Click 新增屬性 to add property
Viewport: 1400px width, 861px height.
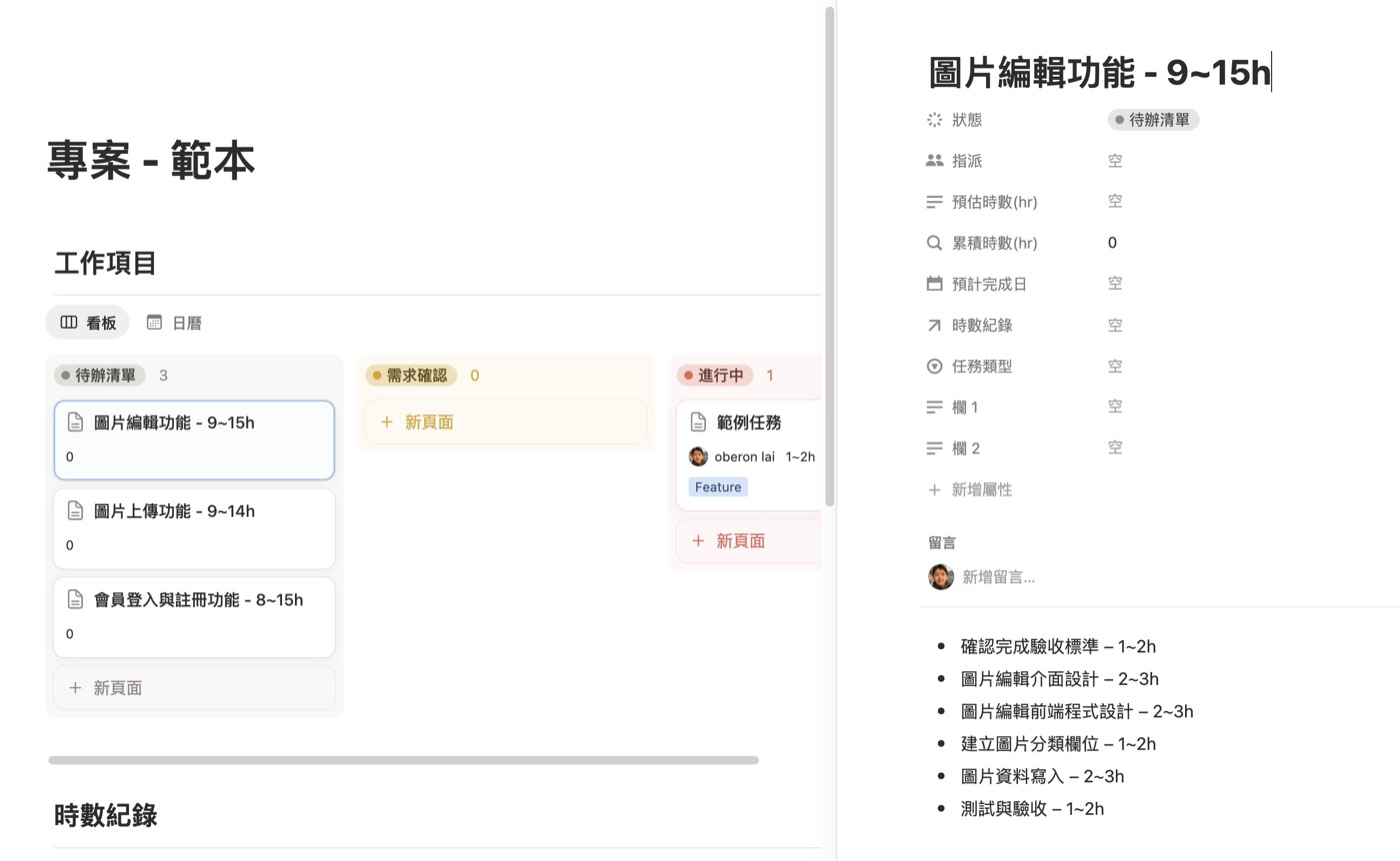click(970, 490)
